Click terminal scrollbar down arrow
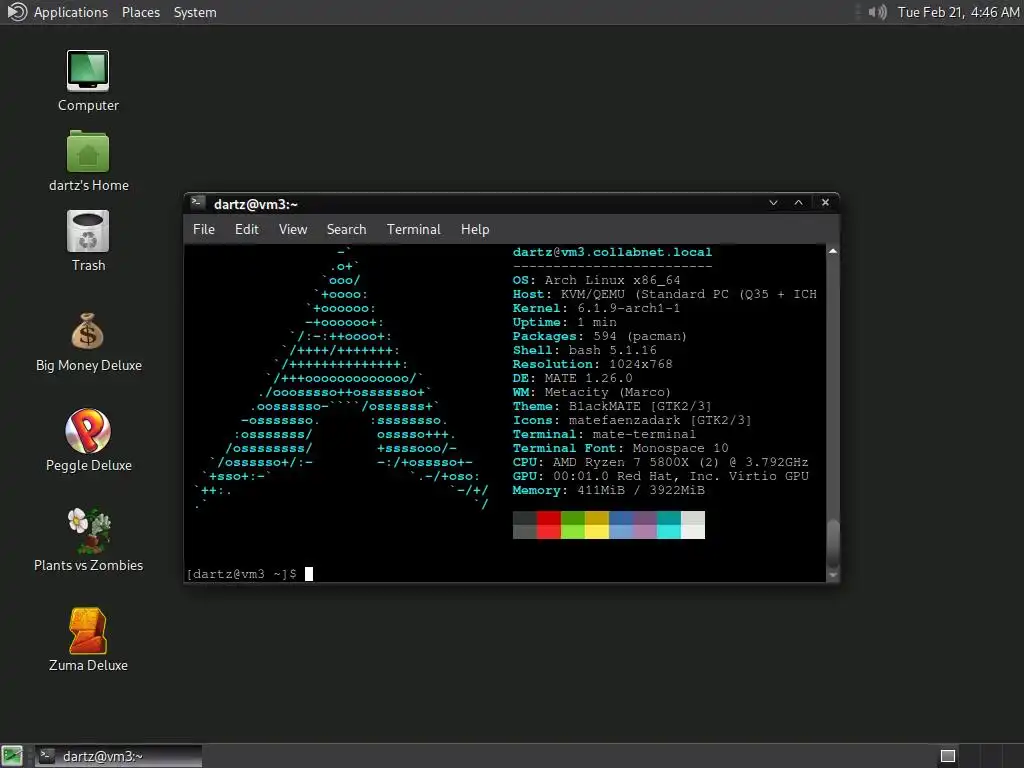1024x768 pixels. click(x=833, y=575)
